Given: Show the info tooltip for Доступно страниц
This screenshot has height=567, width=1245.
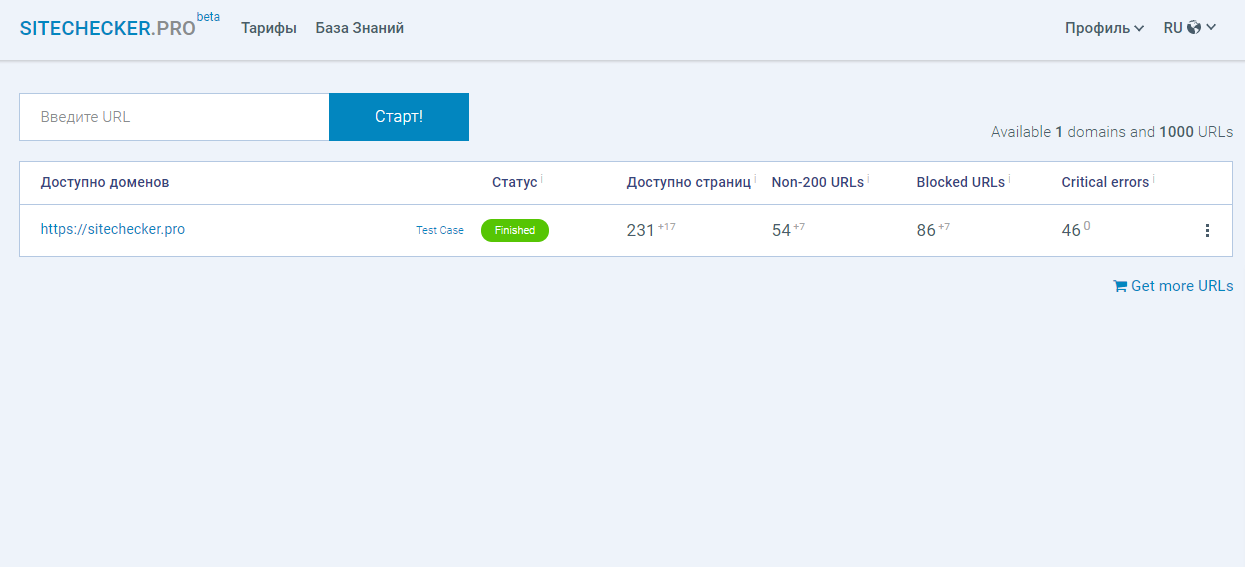Looking at the screenshot, I should [x=755, y=179].
